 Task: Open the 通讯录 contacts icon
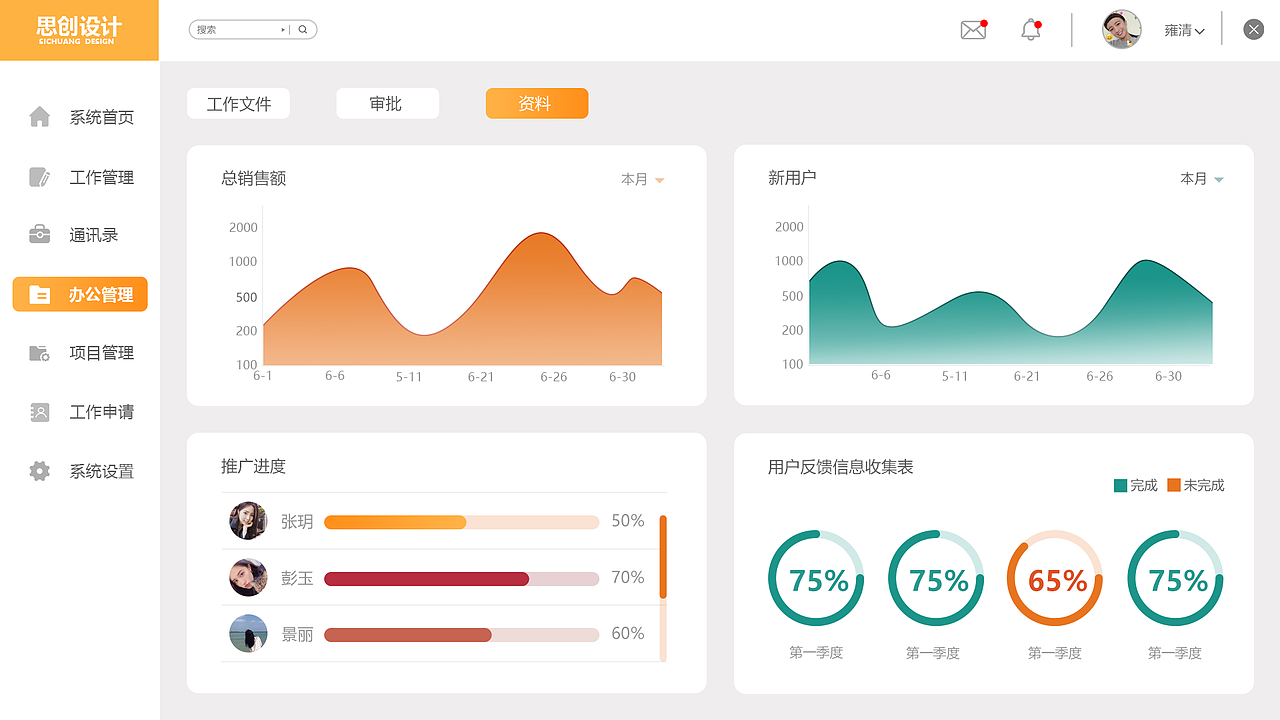click(x=38, y=234)
